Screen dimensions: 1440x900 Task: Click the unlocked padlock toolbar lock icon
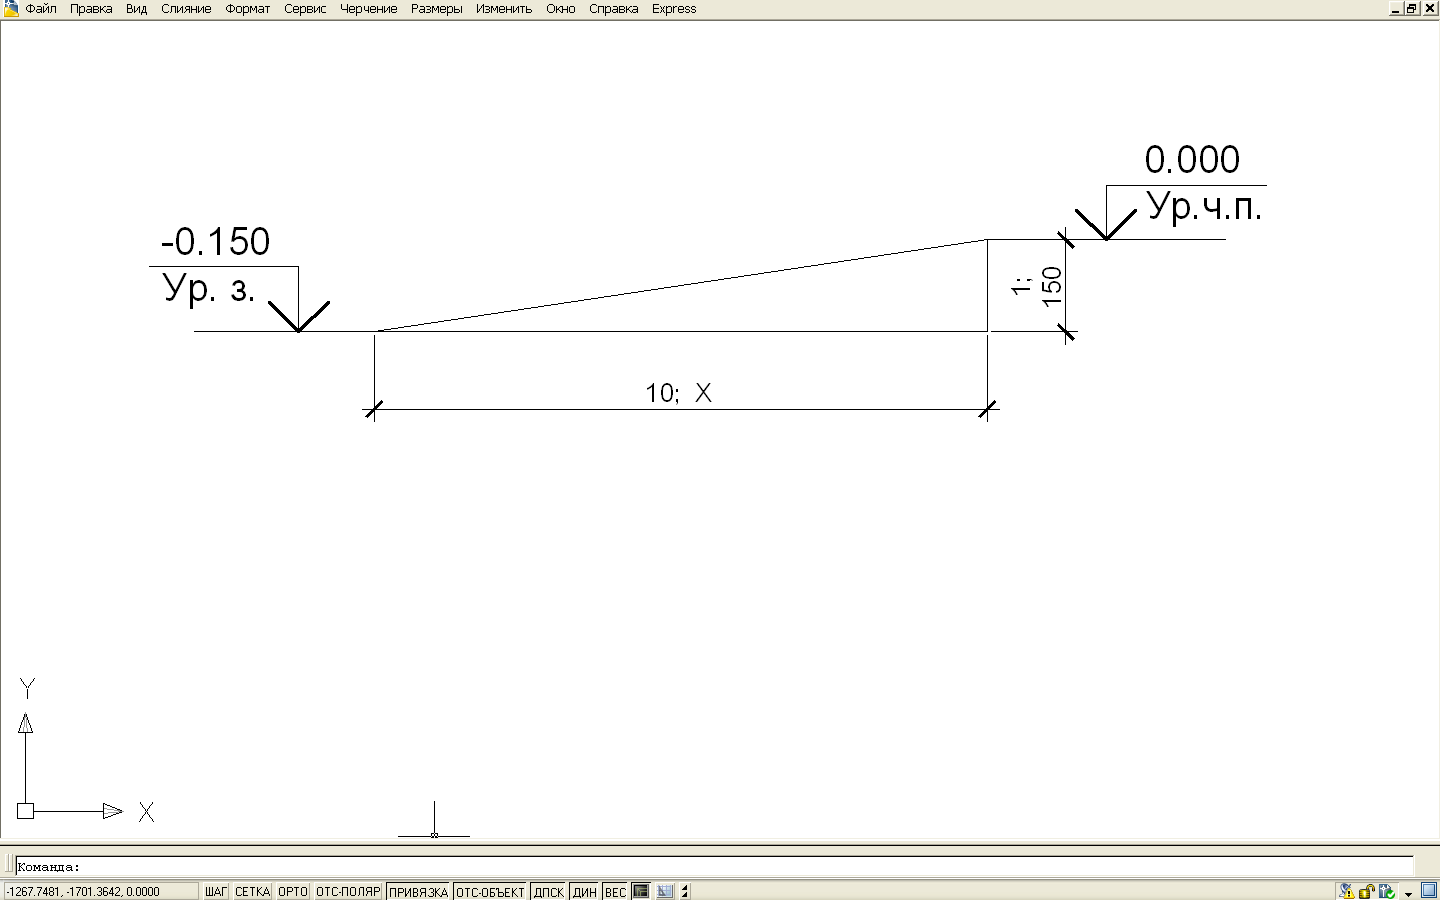(1366, 891)
